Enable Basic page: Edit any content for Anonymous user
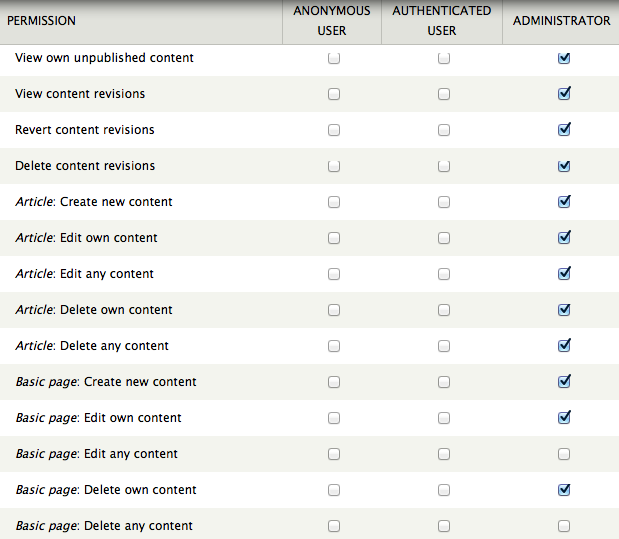Image resolution: width=619 pixels, height=539 pixels. click(x=334, y=454)
